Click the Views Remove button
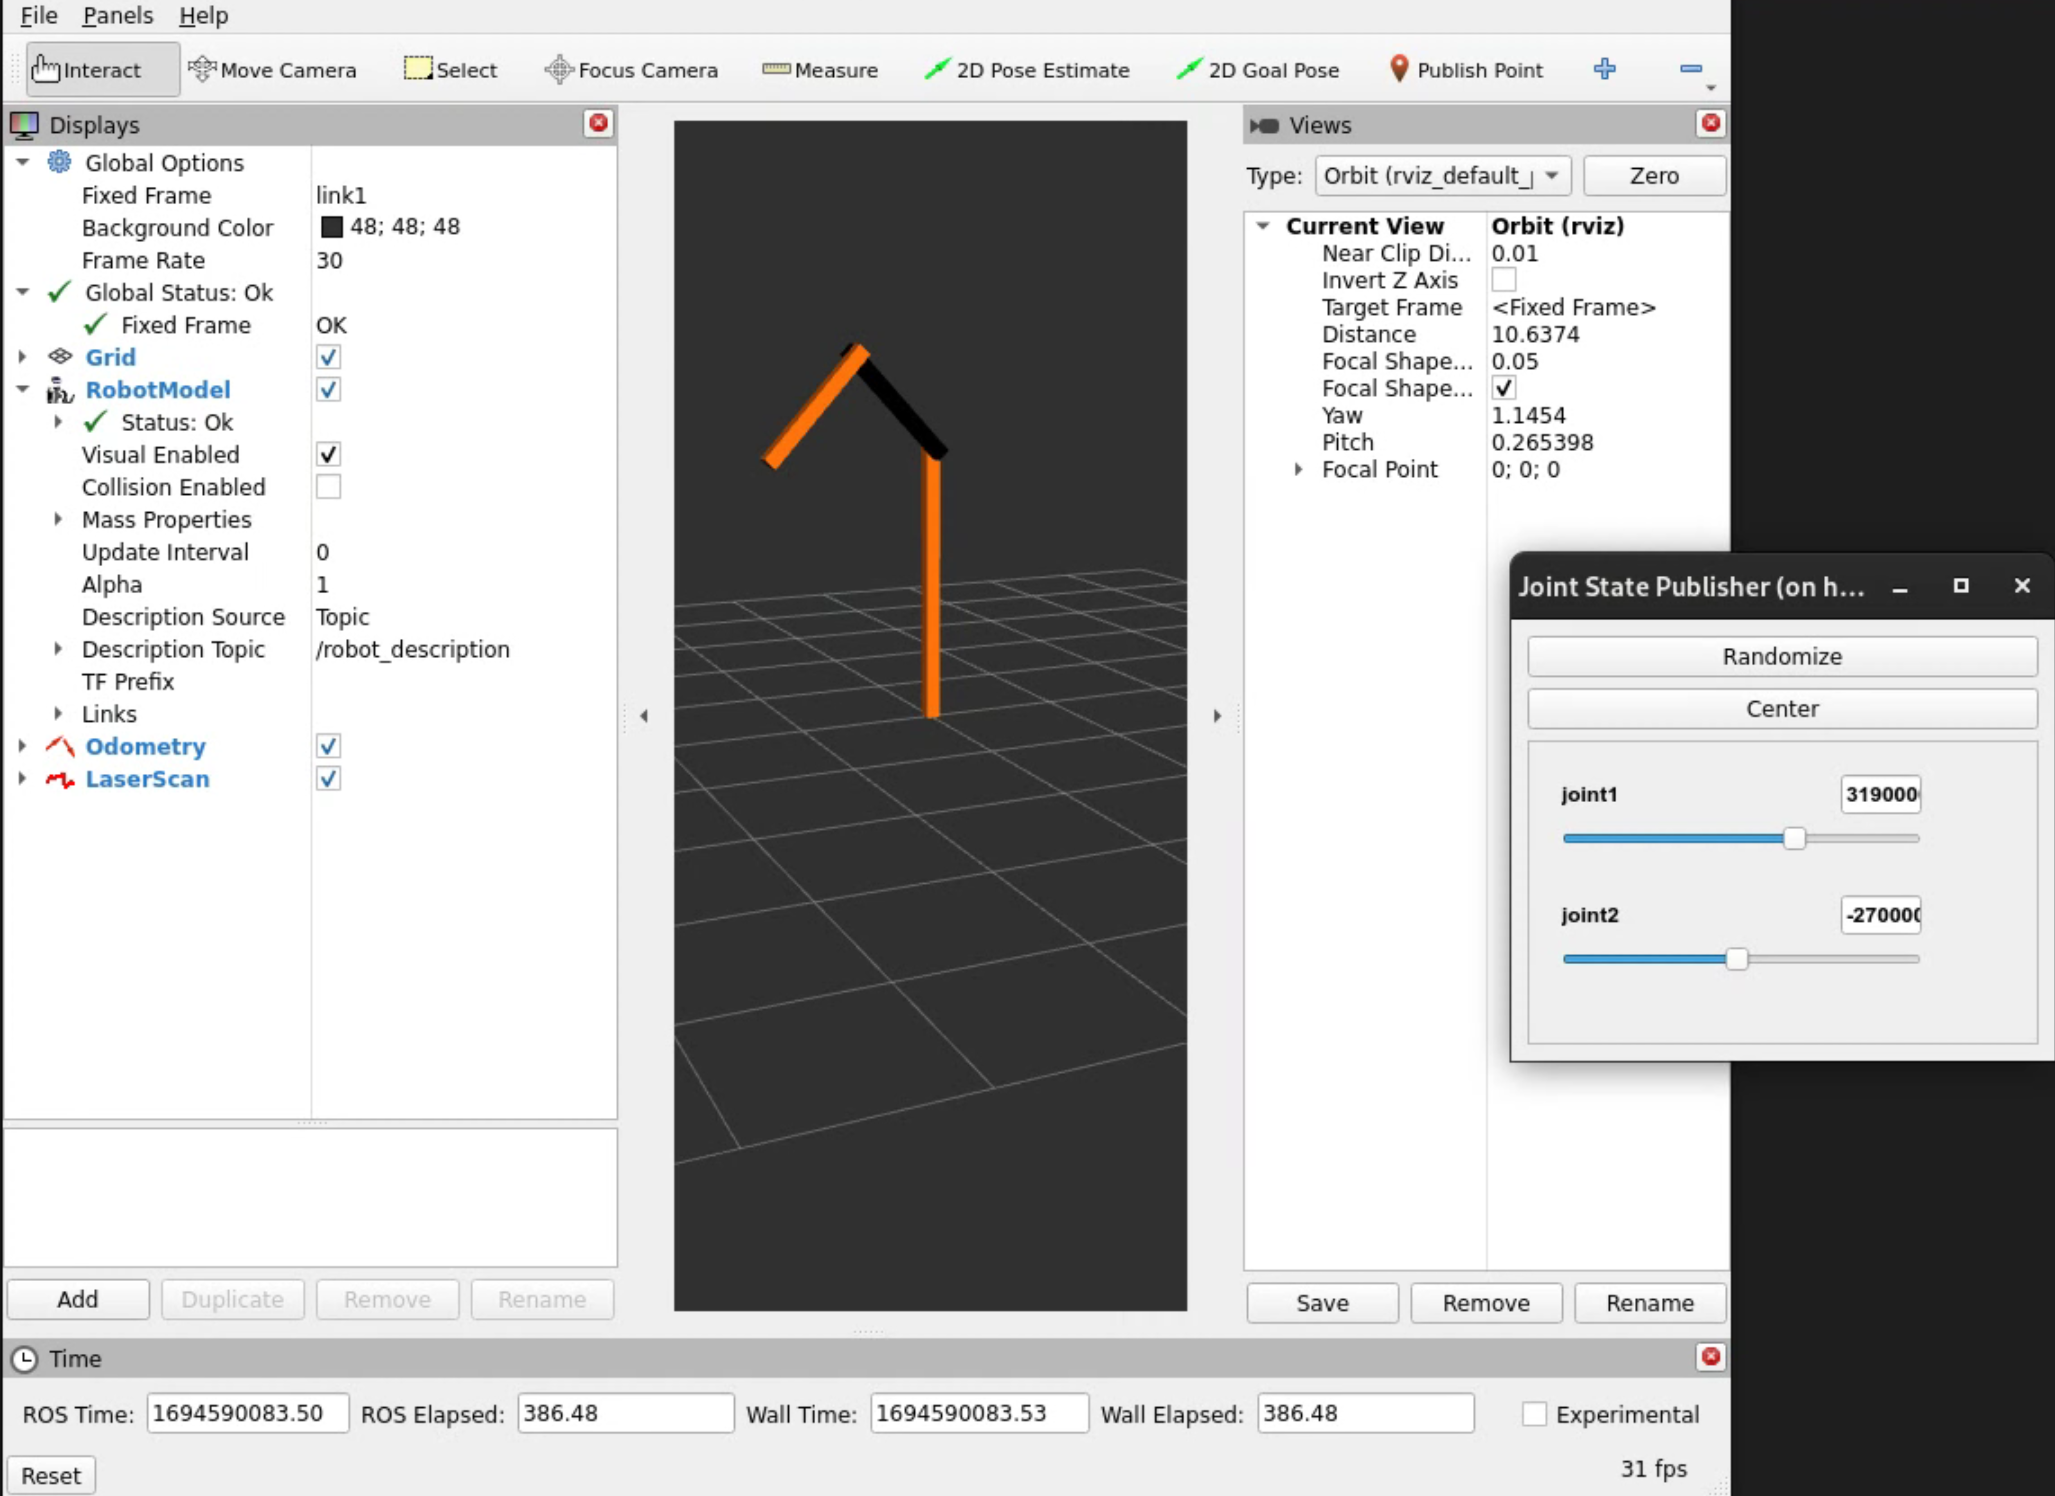The image size is (2055, 1496). 1486,1303
